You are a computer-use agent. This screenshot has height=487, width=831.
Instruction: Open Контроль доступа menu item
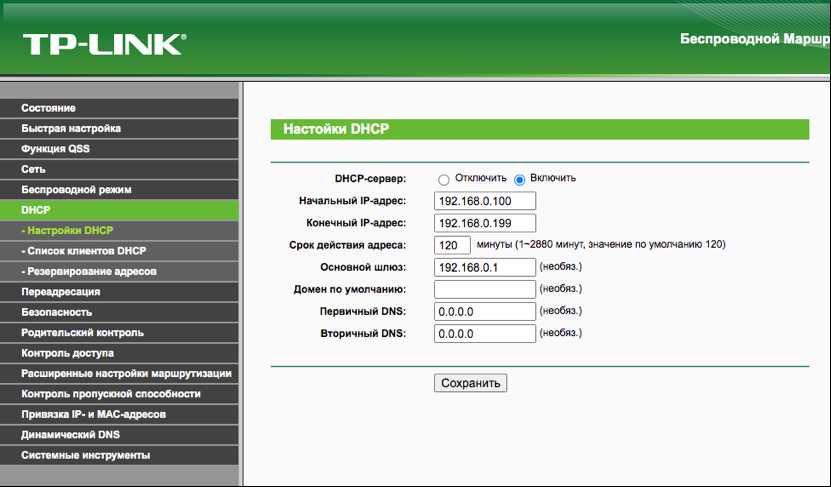pyautogui.click(x=119, y=353)
